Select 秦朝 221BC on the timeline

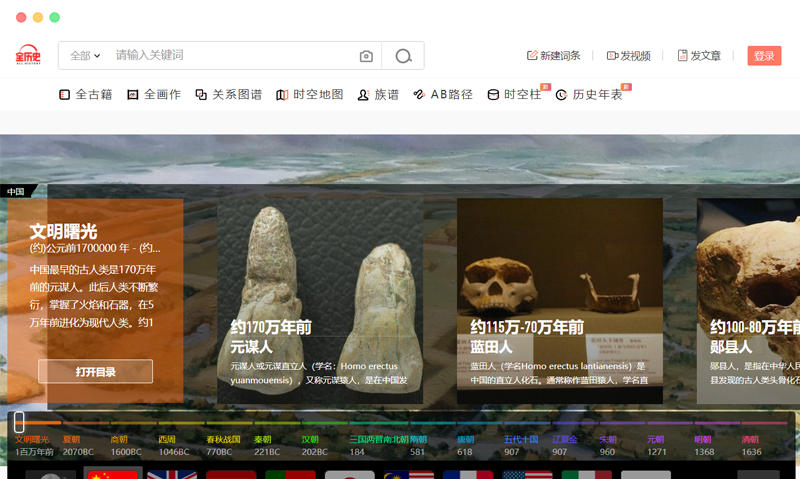pyautogui.click(x=267, y=445)
